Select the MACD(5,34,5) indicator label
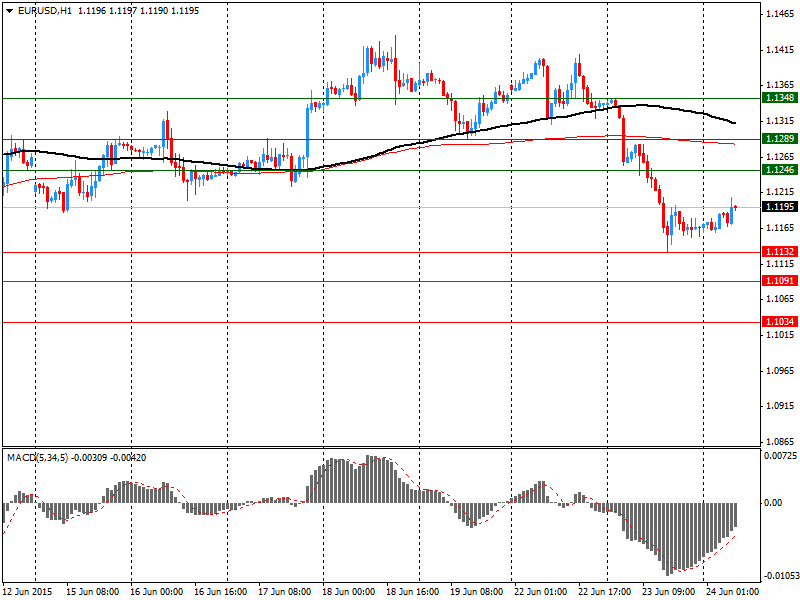 pyautogui.click(x=37, y=458)
